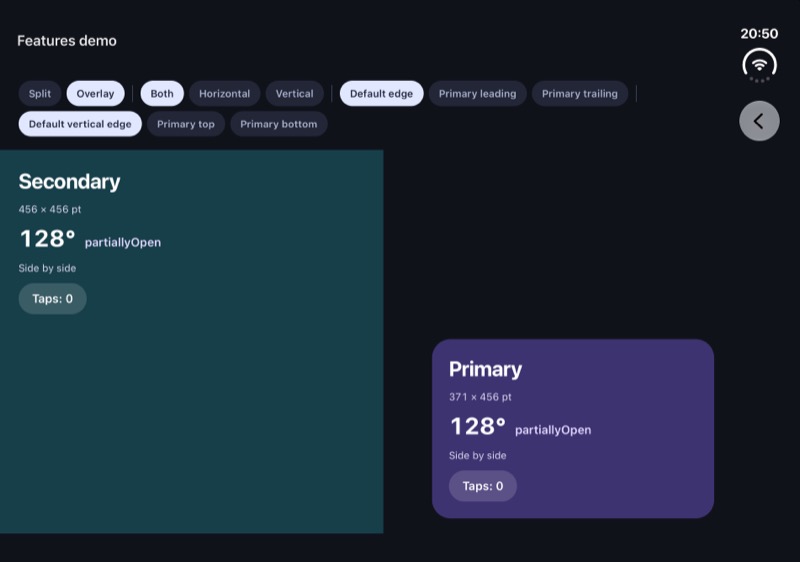Tap the Primary pane Taps: 0 button
The image size is (800, 562).
483,486
